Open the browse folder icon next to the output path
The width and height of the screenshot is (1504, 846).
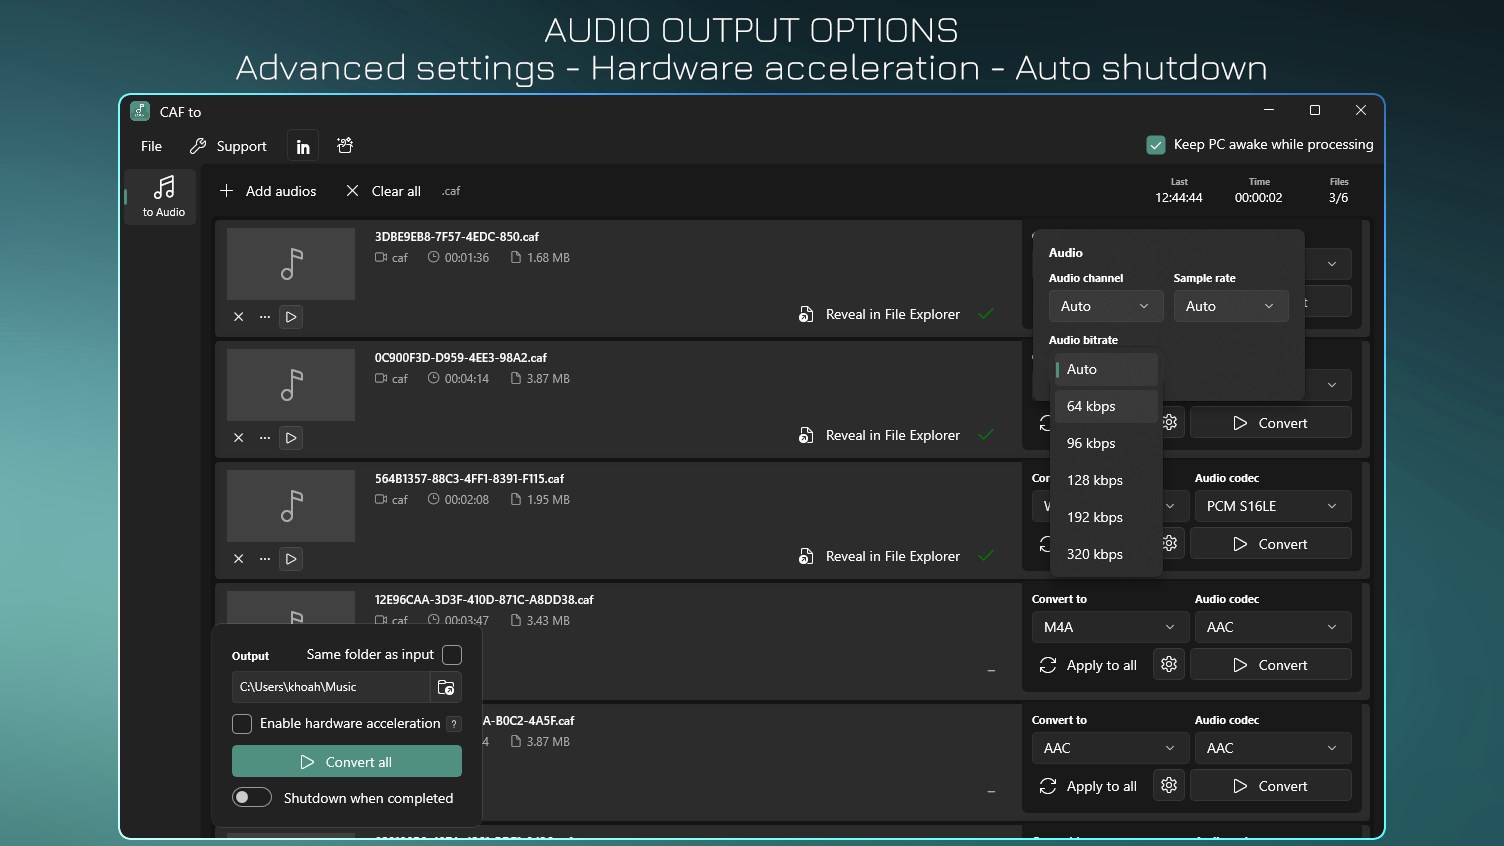[x=446, y=687]
